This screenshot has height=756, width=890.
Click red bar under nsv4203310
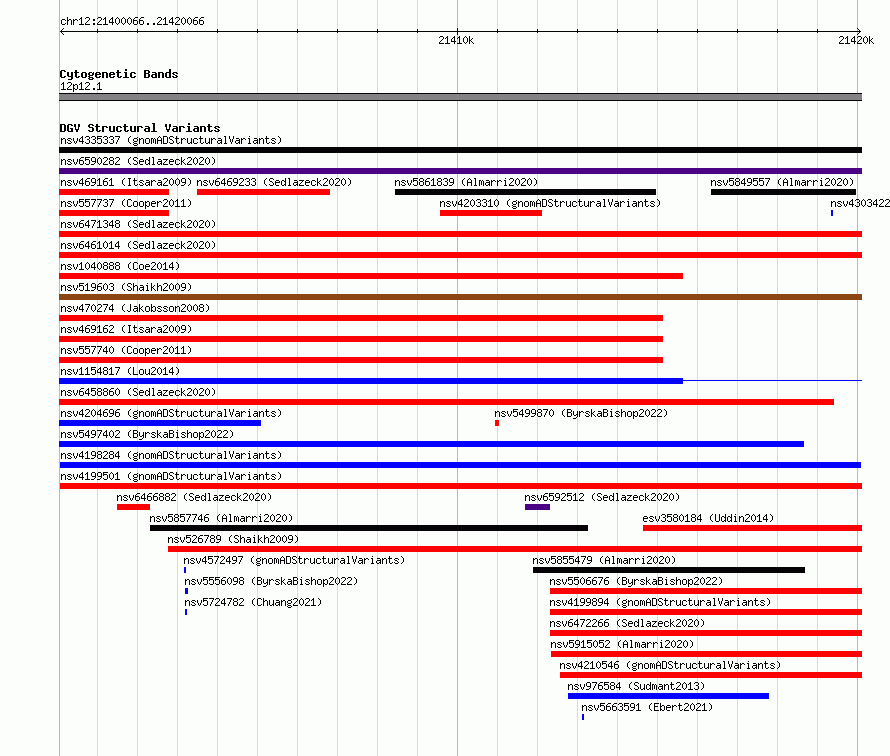coord(491,213)
